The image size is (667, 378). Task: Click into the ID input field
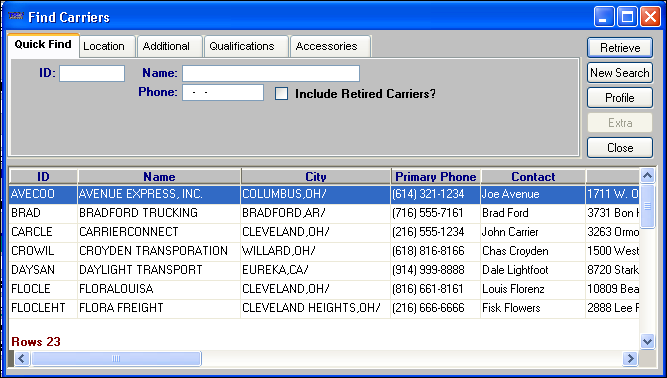click(x=92, y=73)
